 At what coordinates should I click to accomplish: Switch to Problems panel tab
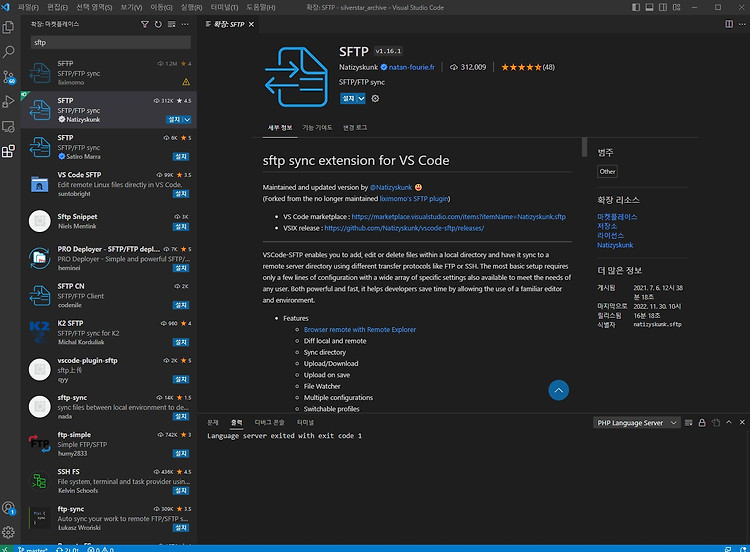click(x=212, y=422)
